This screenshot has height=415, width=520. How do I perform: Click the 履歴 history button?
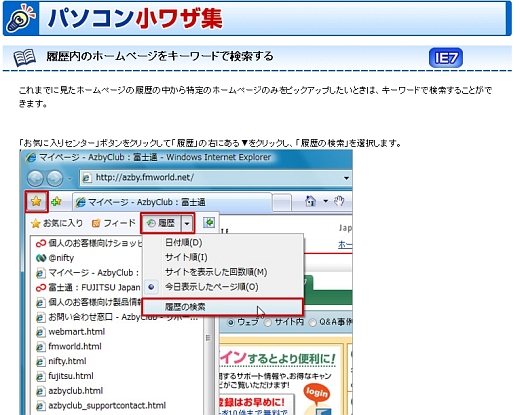(161, 223)
